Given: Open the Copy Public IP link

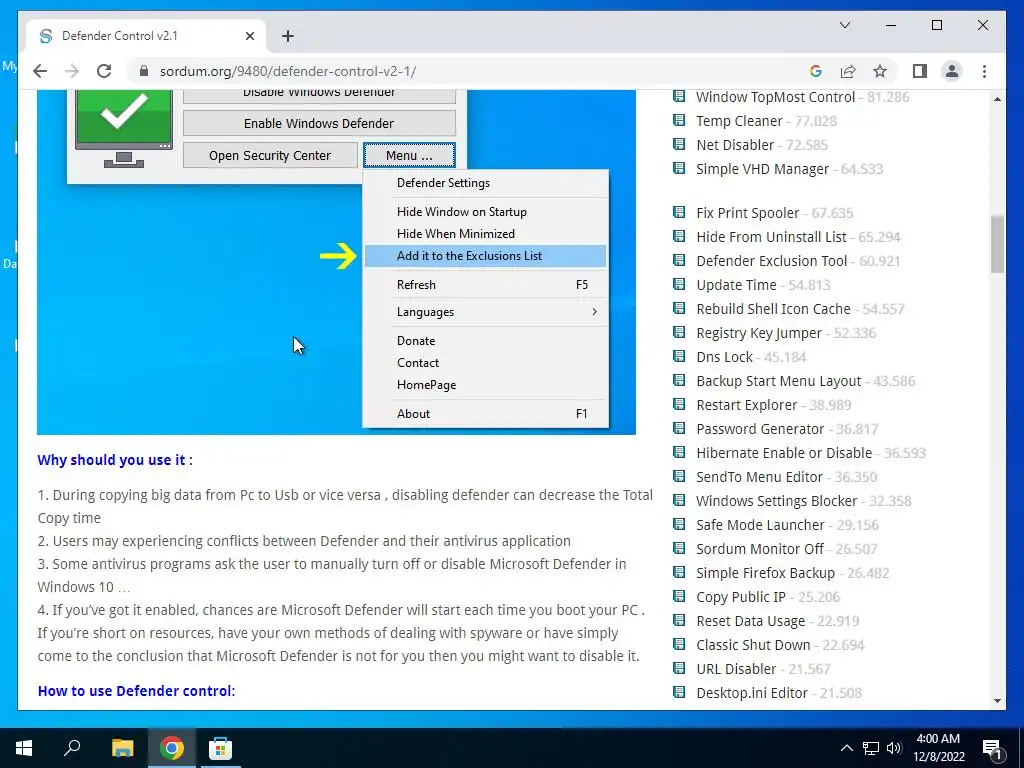Looking at the screenshot, I should 741,598.
